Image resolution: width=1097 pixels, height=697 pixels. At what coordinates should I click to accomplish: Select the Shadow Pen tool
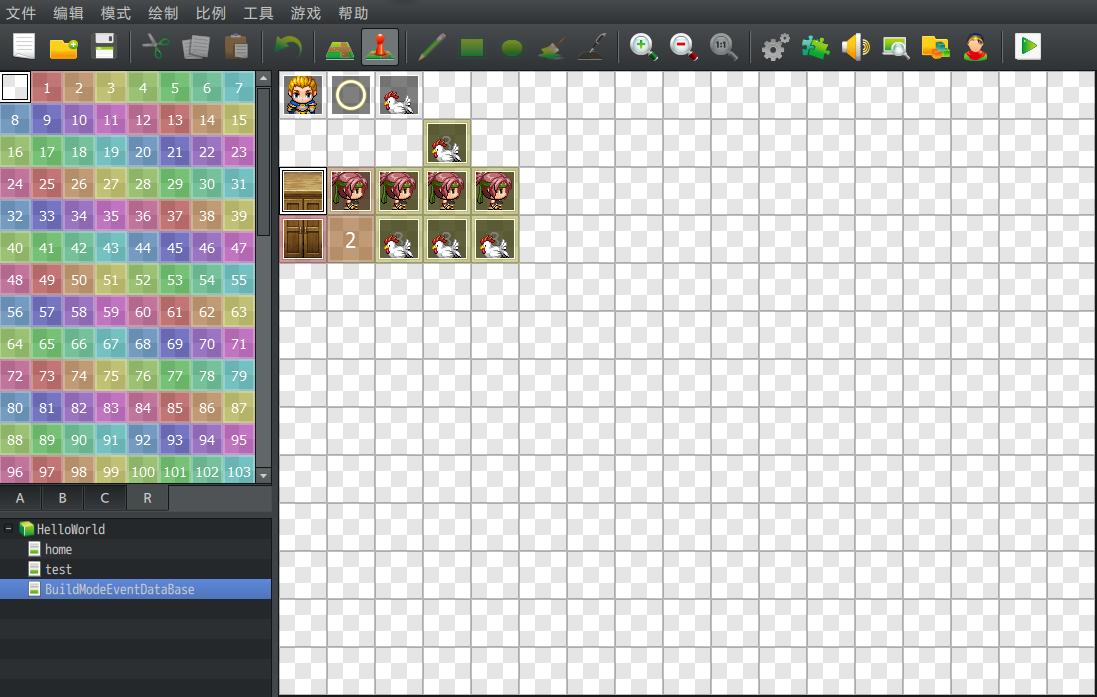[592, 47]
